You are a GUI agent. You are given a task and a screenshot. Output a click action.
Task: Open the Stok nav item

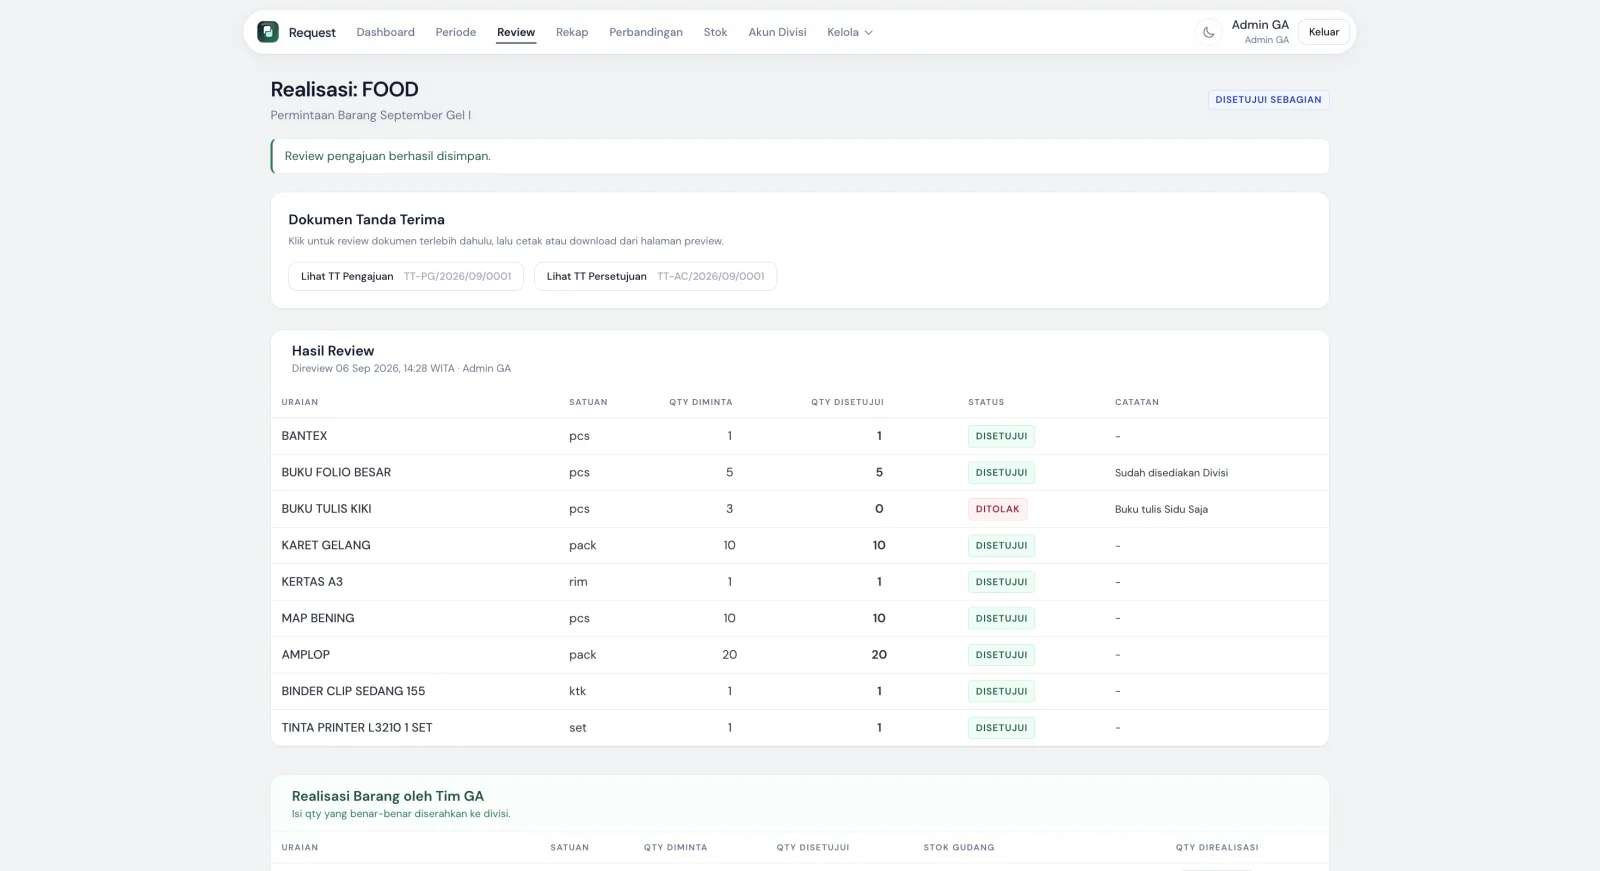point(715,32)
